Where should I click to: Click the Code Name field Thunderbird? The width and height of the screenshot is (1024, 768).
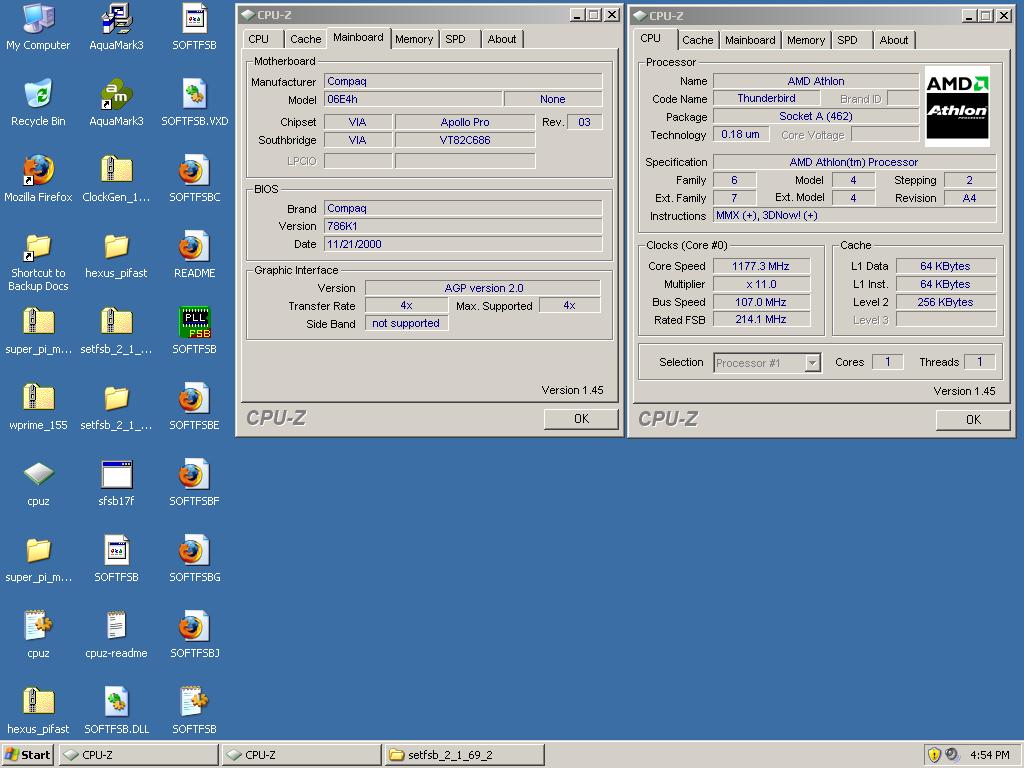pos(767,99)
